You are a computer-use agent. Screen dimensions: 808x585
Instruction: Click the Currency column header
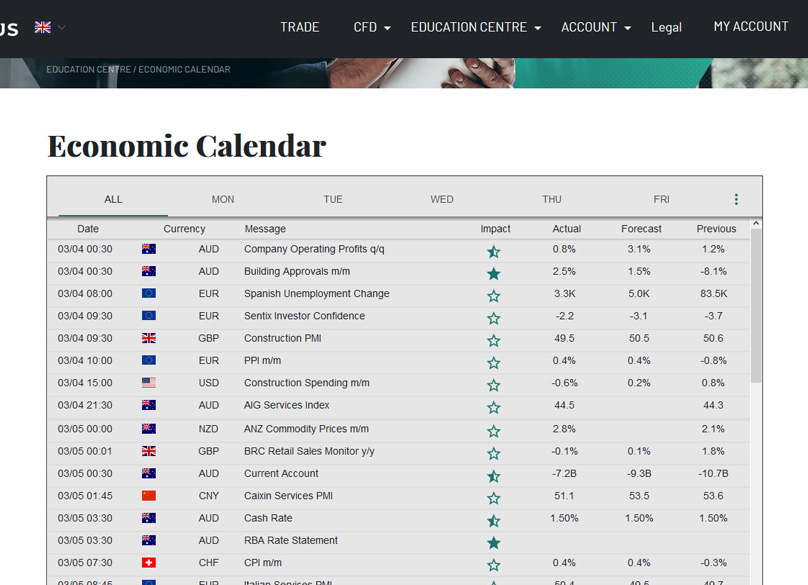[184, 229]
